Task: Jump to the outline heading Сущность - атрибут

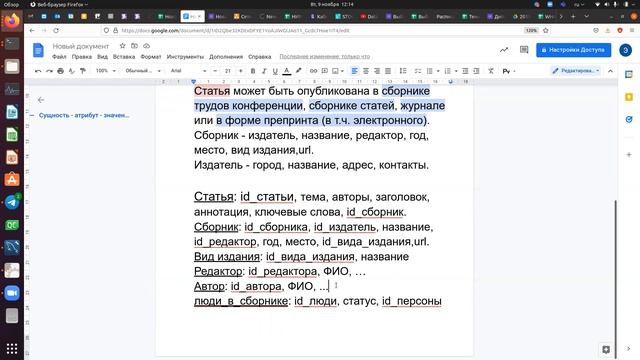Action: (x=84, y=116)
